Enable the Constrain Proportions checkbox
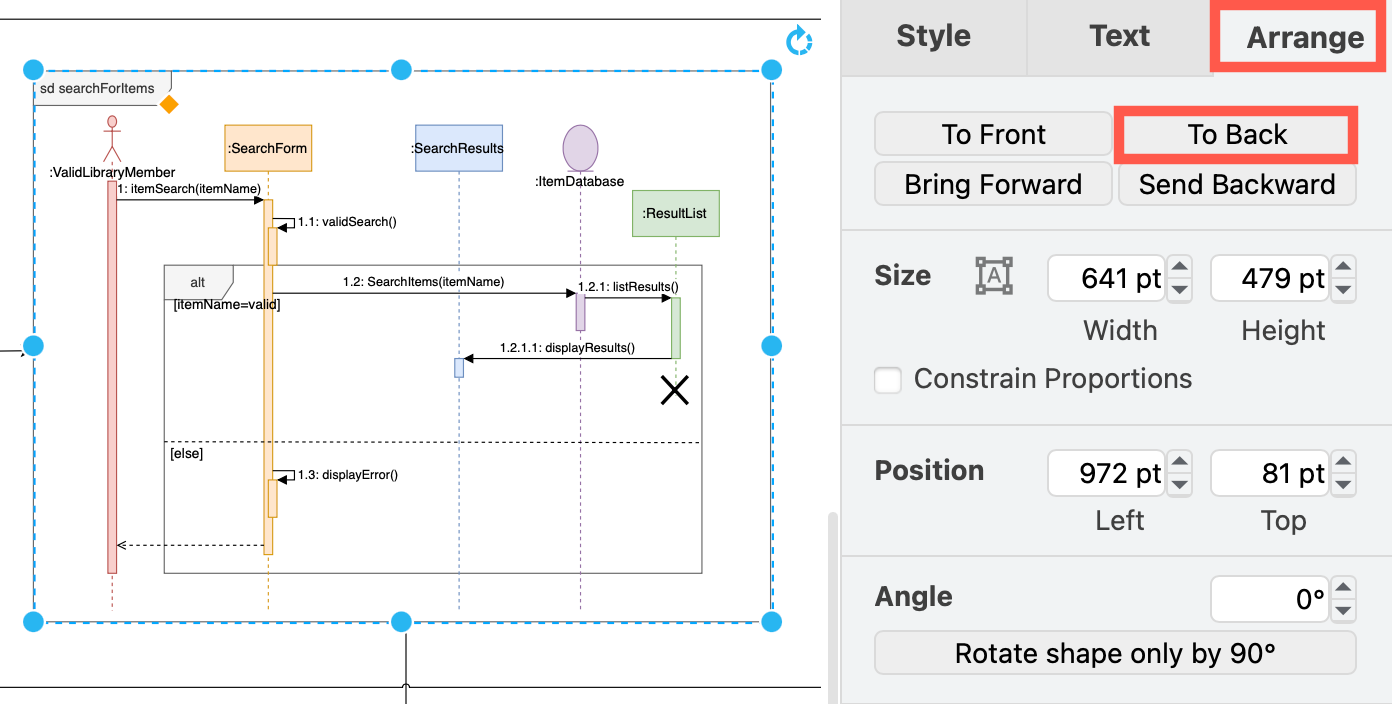The width and height of the screenshot is (1392, 704). 888,380
